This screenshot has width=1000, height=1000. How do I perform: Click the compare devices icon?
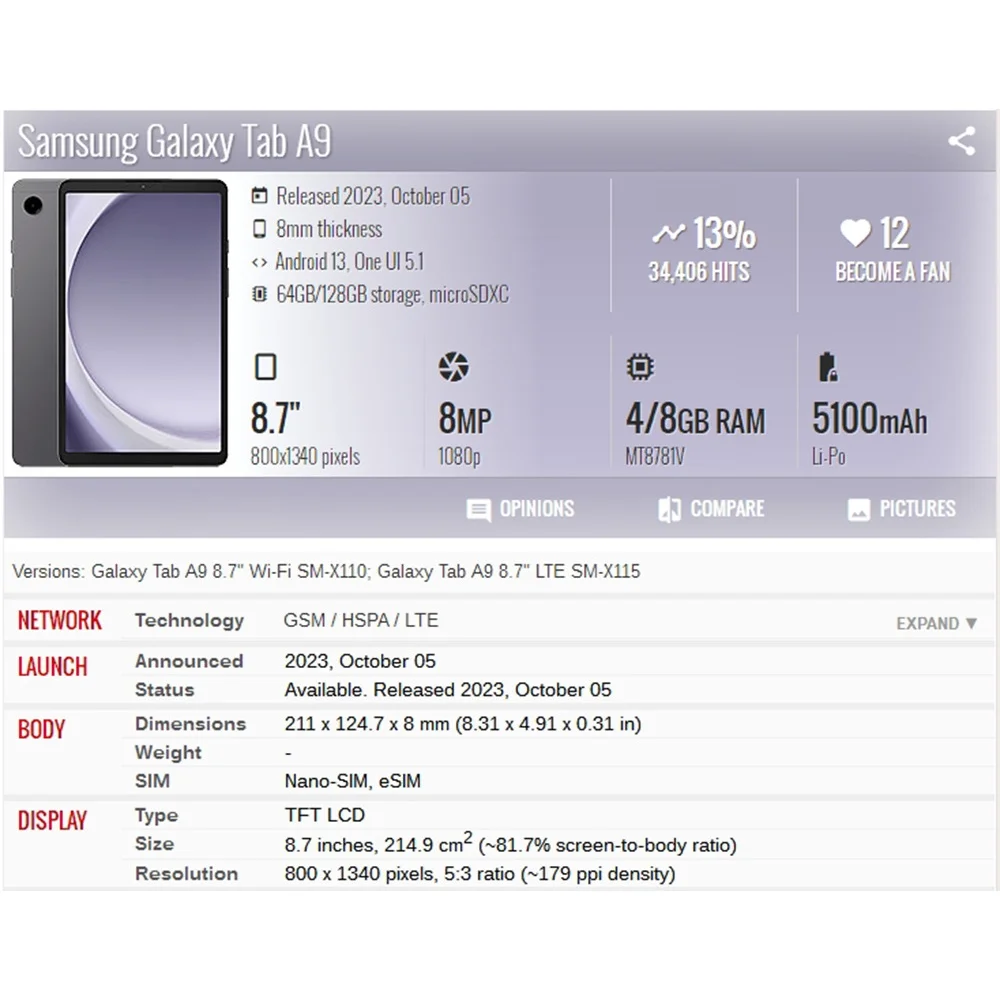click(670, 510)
